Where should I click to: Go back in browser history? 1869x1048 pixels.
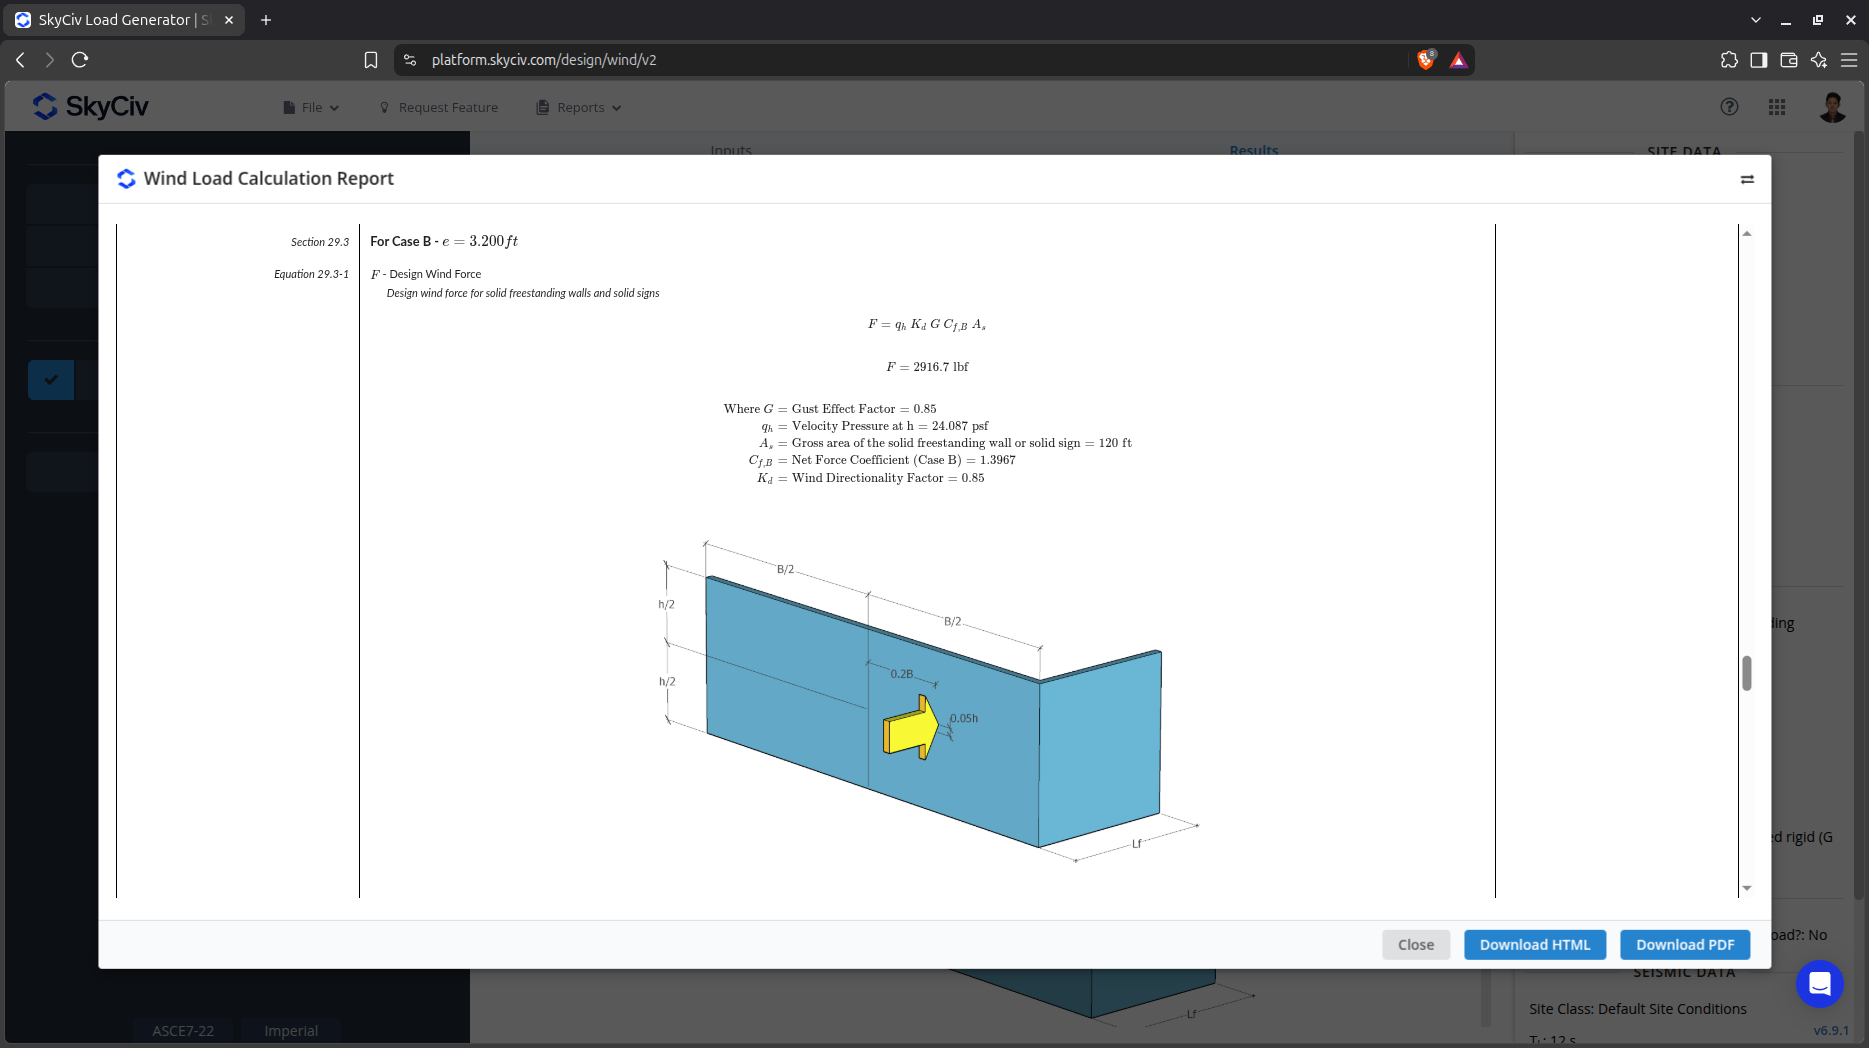20,60
